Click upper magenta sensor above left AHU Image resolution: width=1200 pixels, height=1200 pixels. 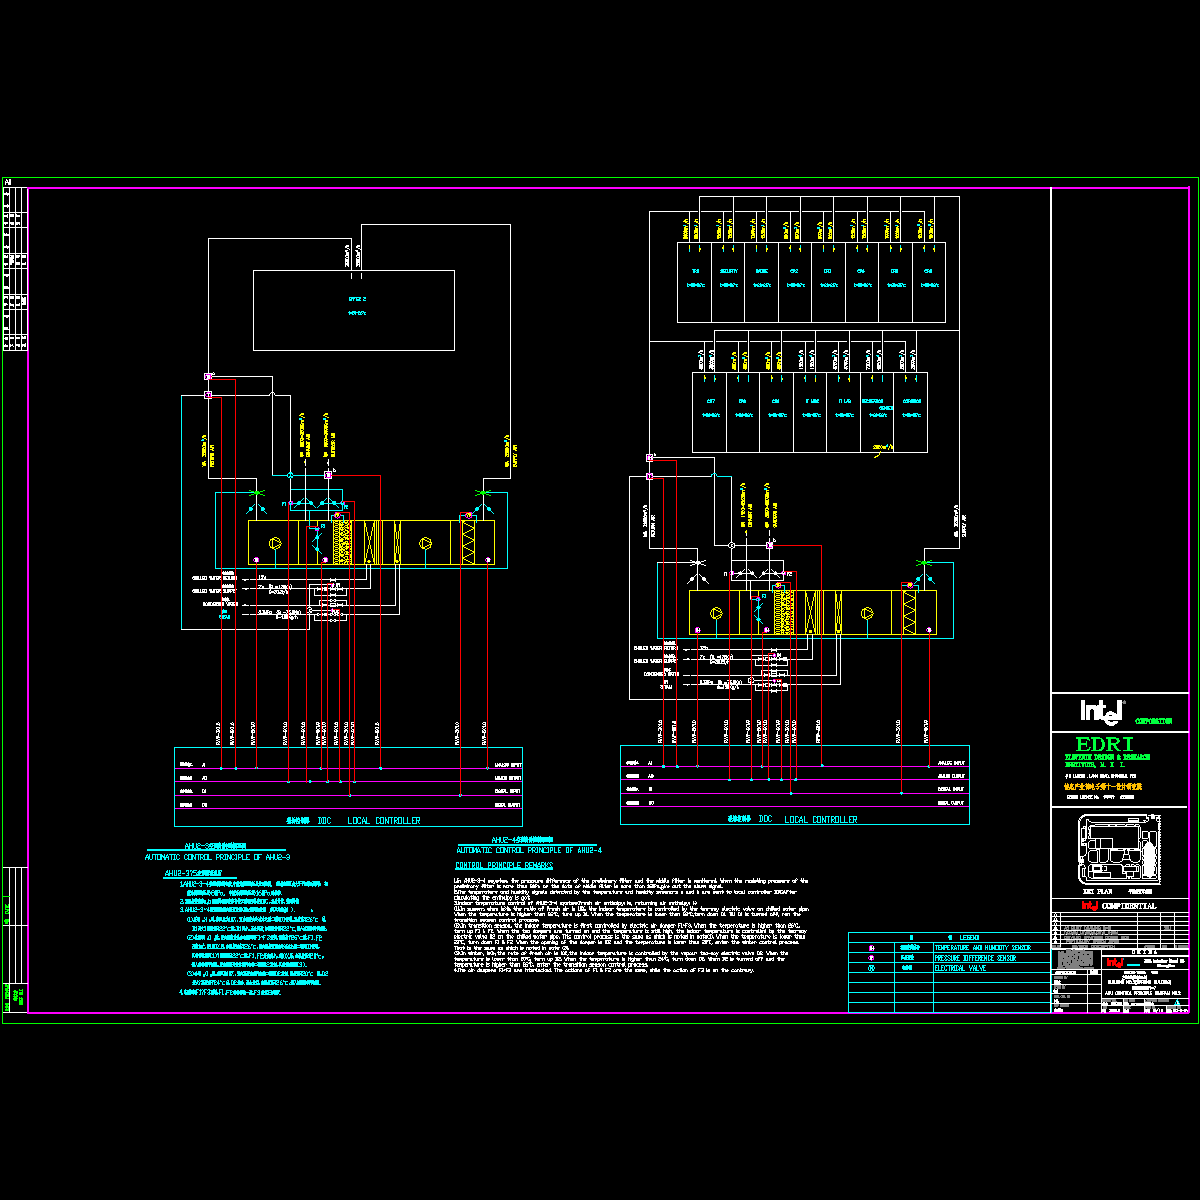(208, 377)
